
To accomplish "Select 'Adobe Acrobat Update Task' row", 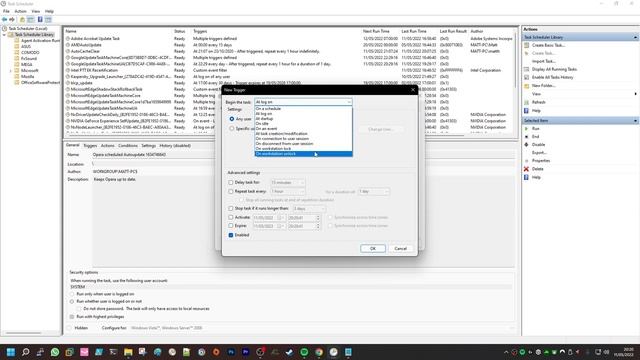I will [289, 39].
